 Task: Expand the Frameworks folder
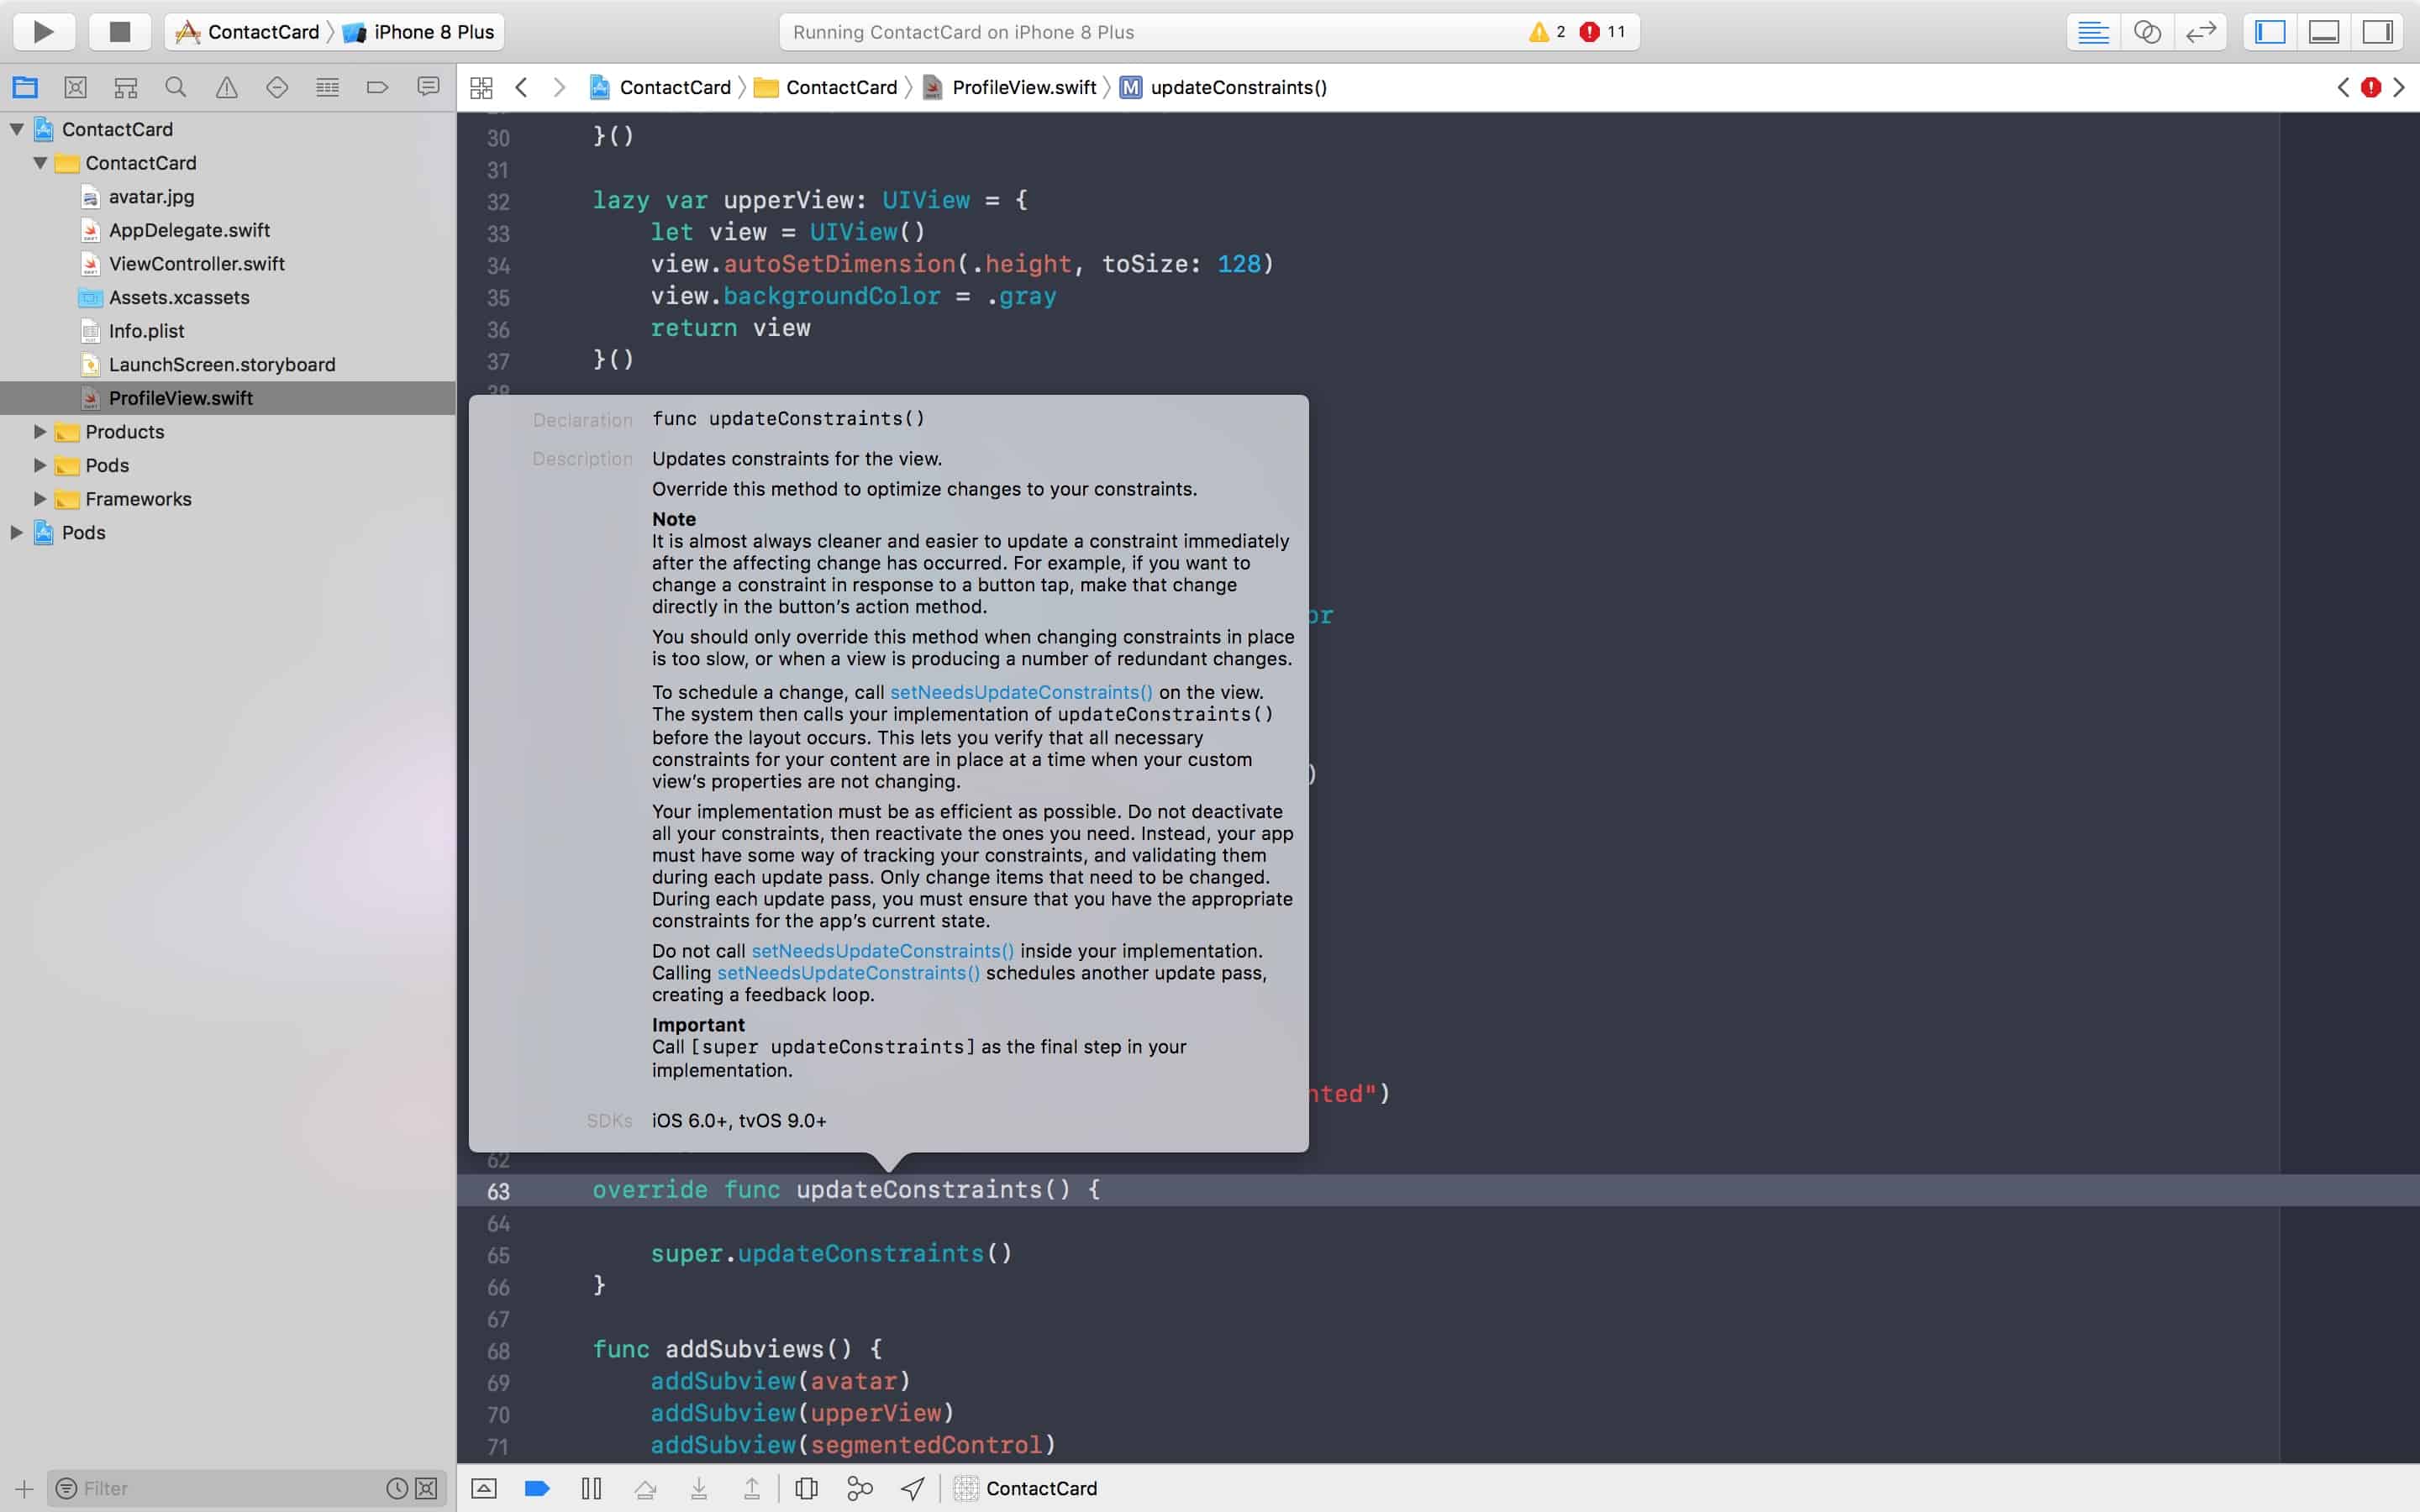click(x=40, y=499)
